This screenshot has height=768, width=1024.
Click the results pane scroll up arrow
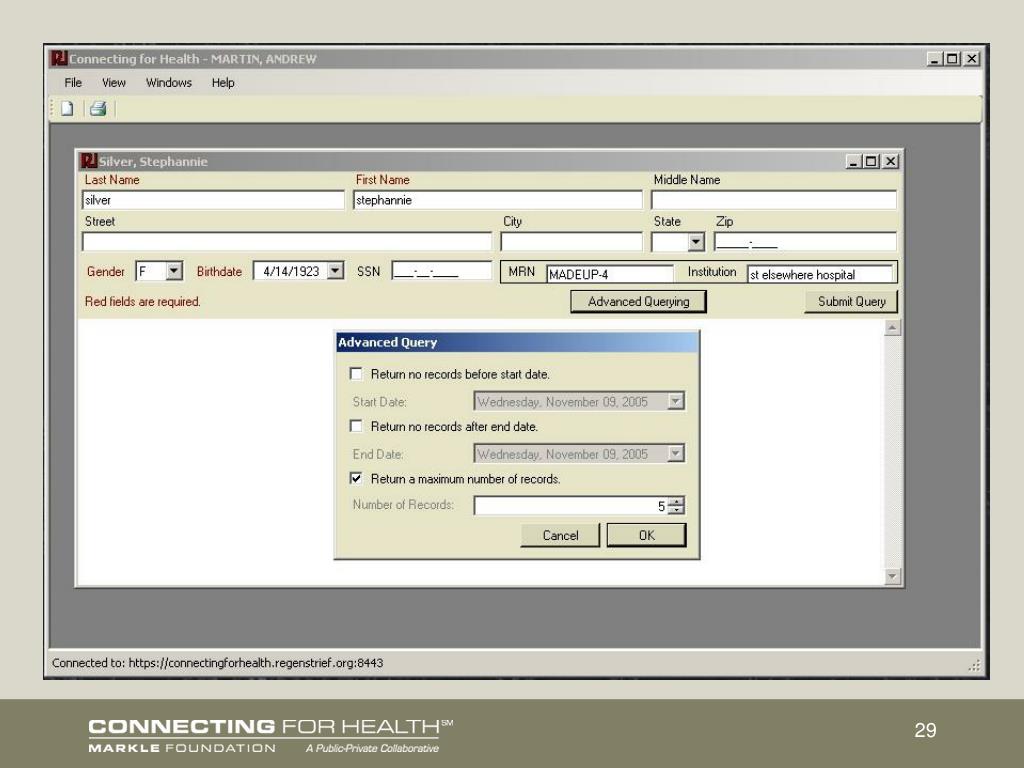(893, 327)
